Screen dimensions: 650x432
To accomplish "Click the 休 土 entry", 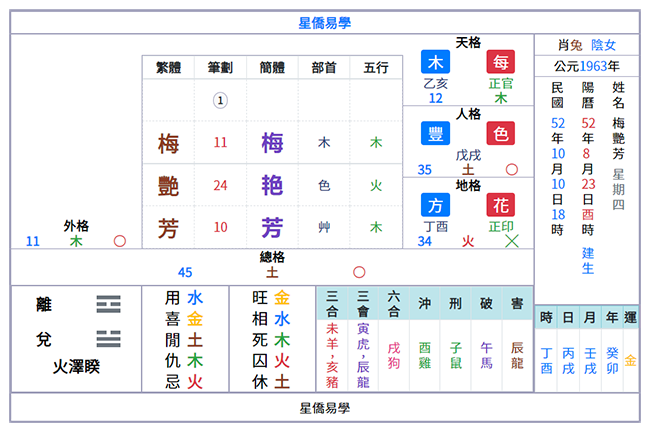I will pos(271,382).
